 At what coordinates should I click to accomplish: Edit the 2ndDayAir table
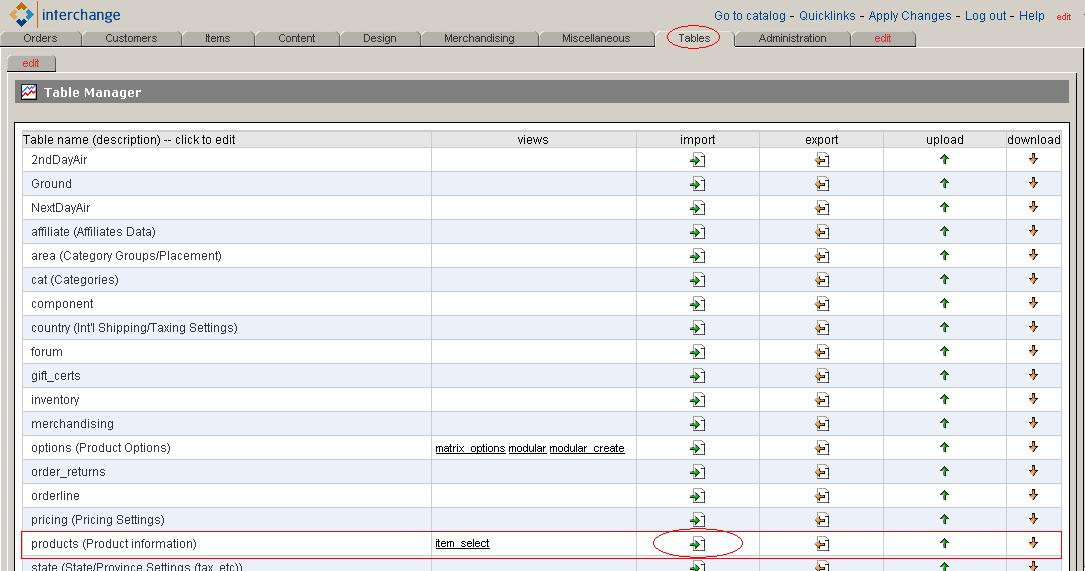[x=59, y=160]
